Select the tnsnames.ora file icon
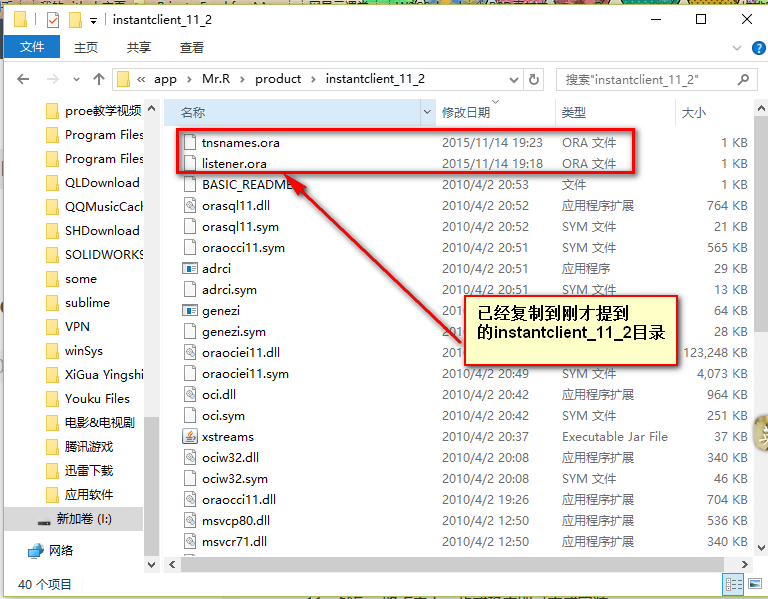The width and height of the screenshot is (768, 599). (x=190, y=143)
